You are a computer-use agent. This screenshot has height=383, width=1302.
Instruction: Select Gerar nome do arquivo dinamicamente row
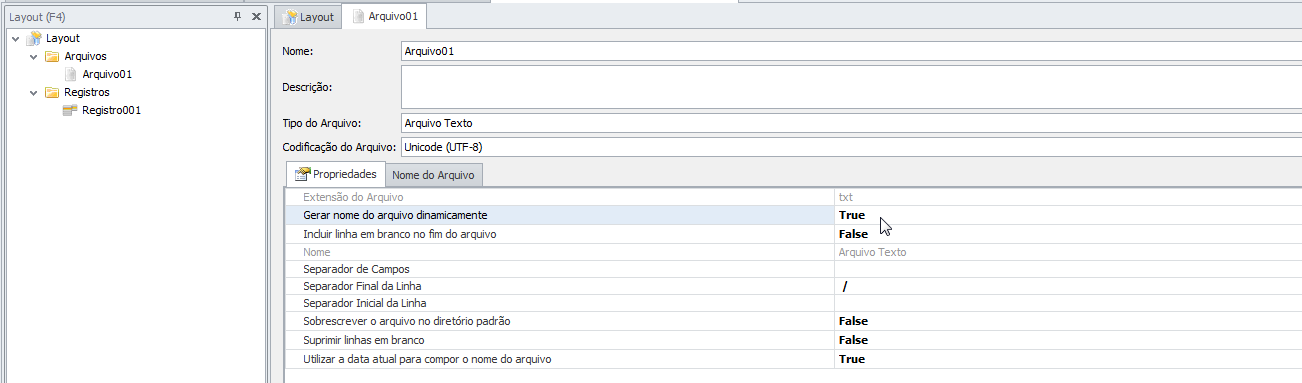click(x=794, y=215)
